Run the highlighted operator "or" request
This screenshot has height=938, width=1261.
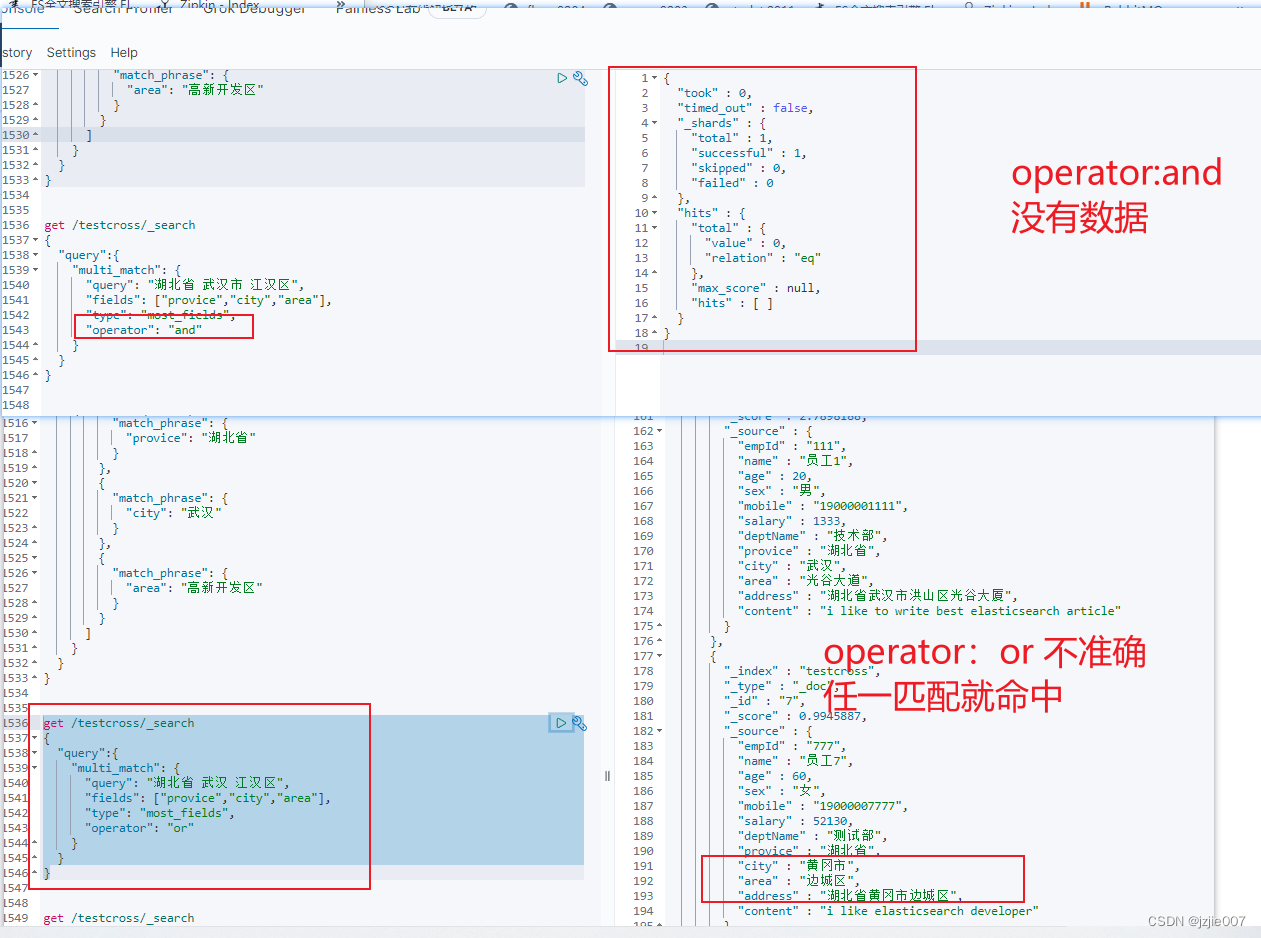561,723
